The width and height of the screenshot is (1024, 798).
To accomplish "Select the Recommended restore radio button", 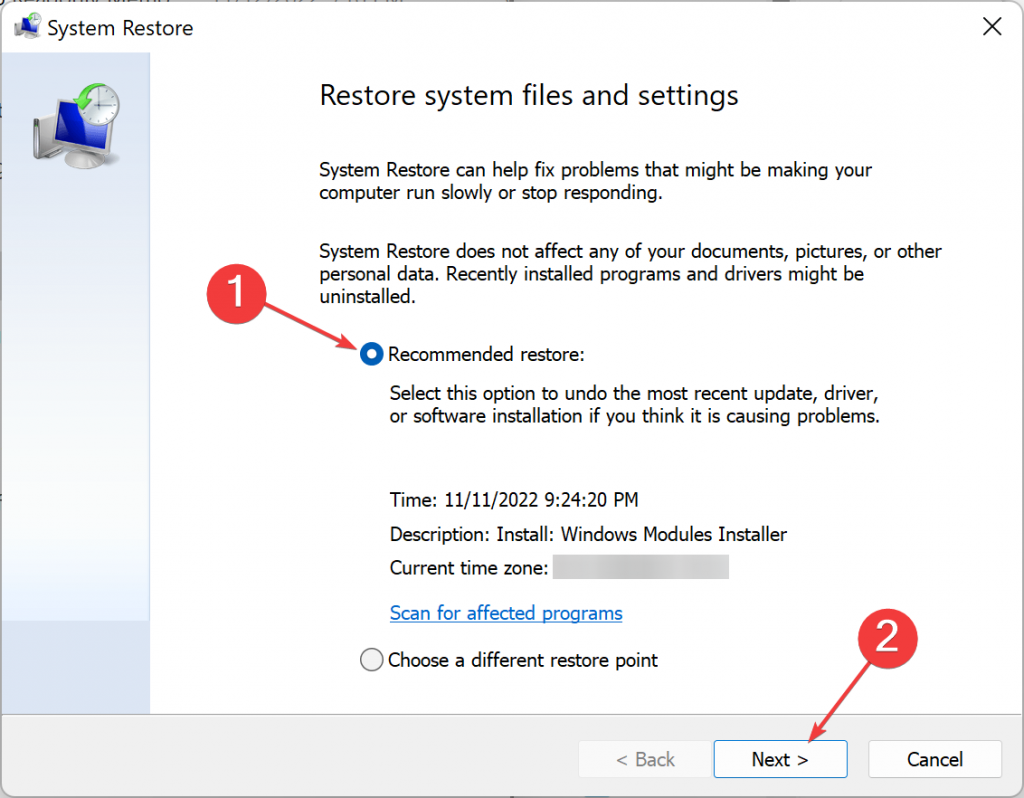I will [x=372, y=354].
